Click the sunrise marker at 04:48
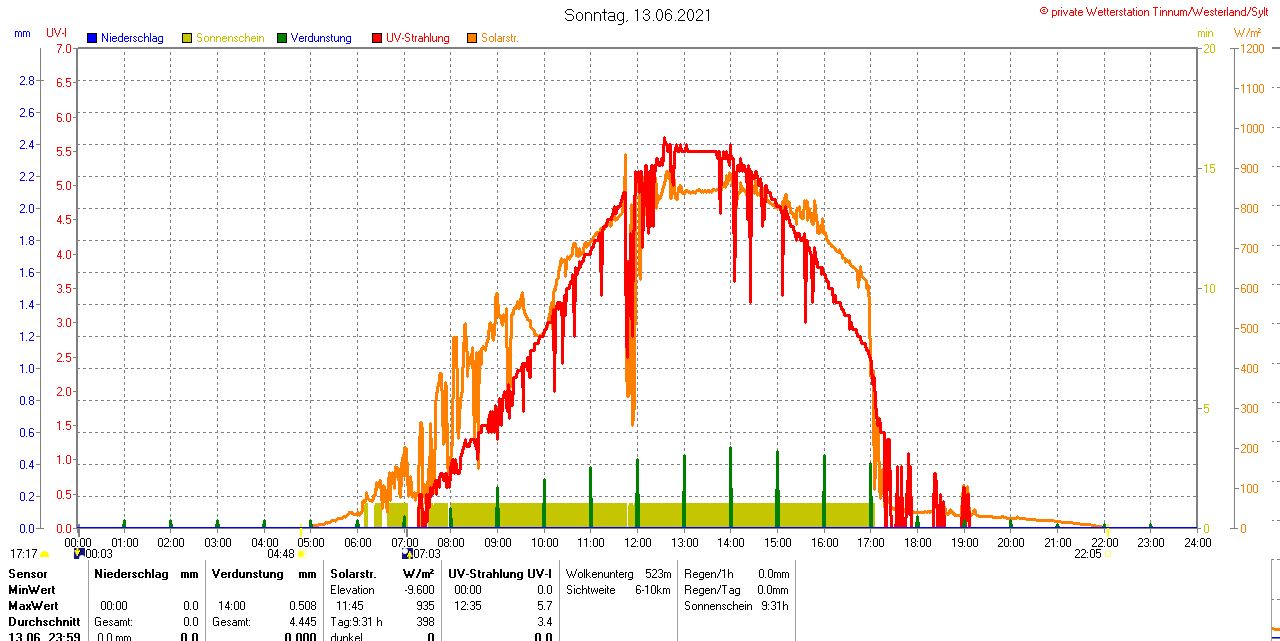This screenshot has width=1280, height=641. [300, 554]
